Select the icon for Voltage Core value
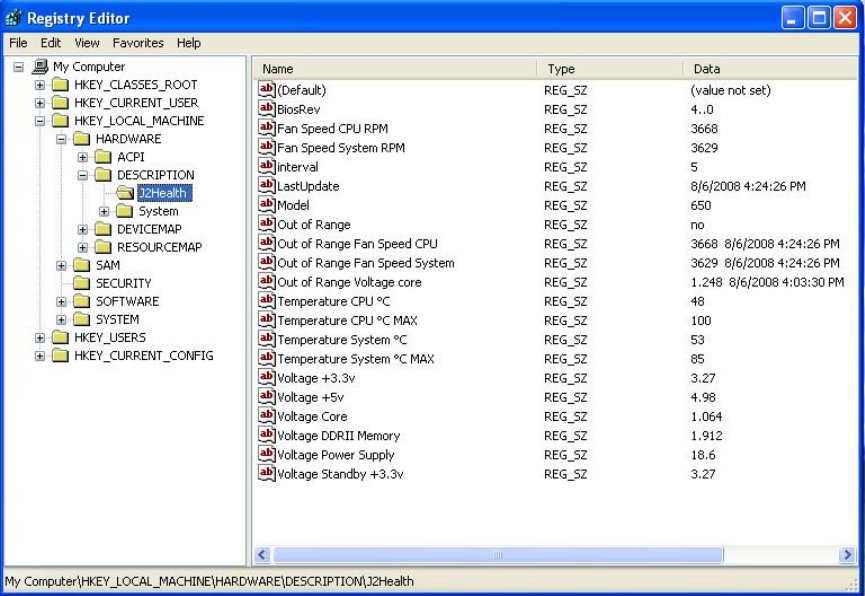865x596 pixels. [266, 416]
